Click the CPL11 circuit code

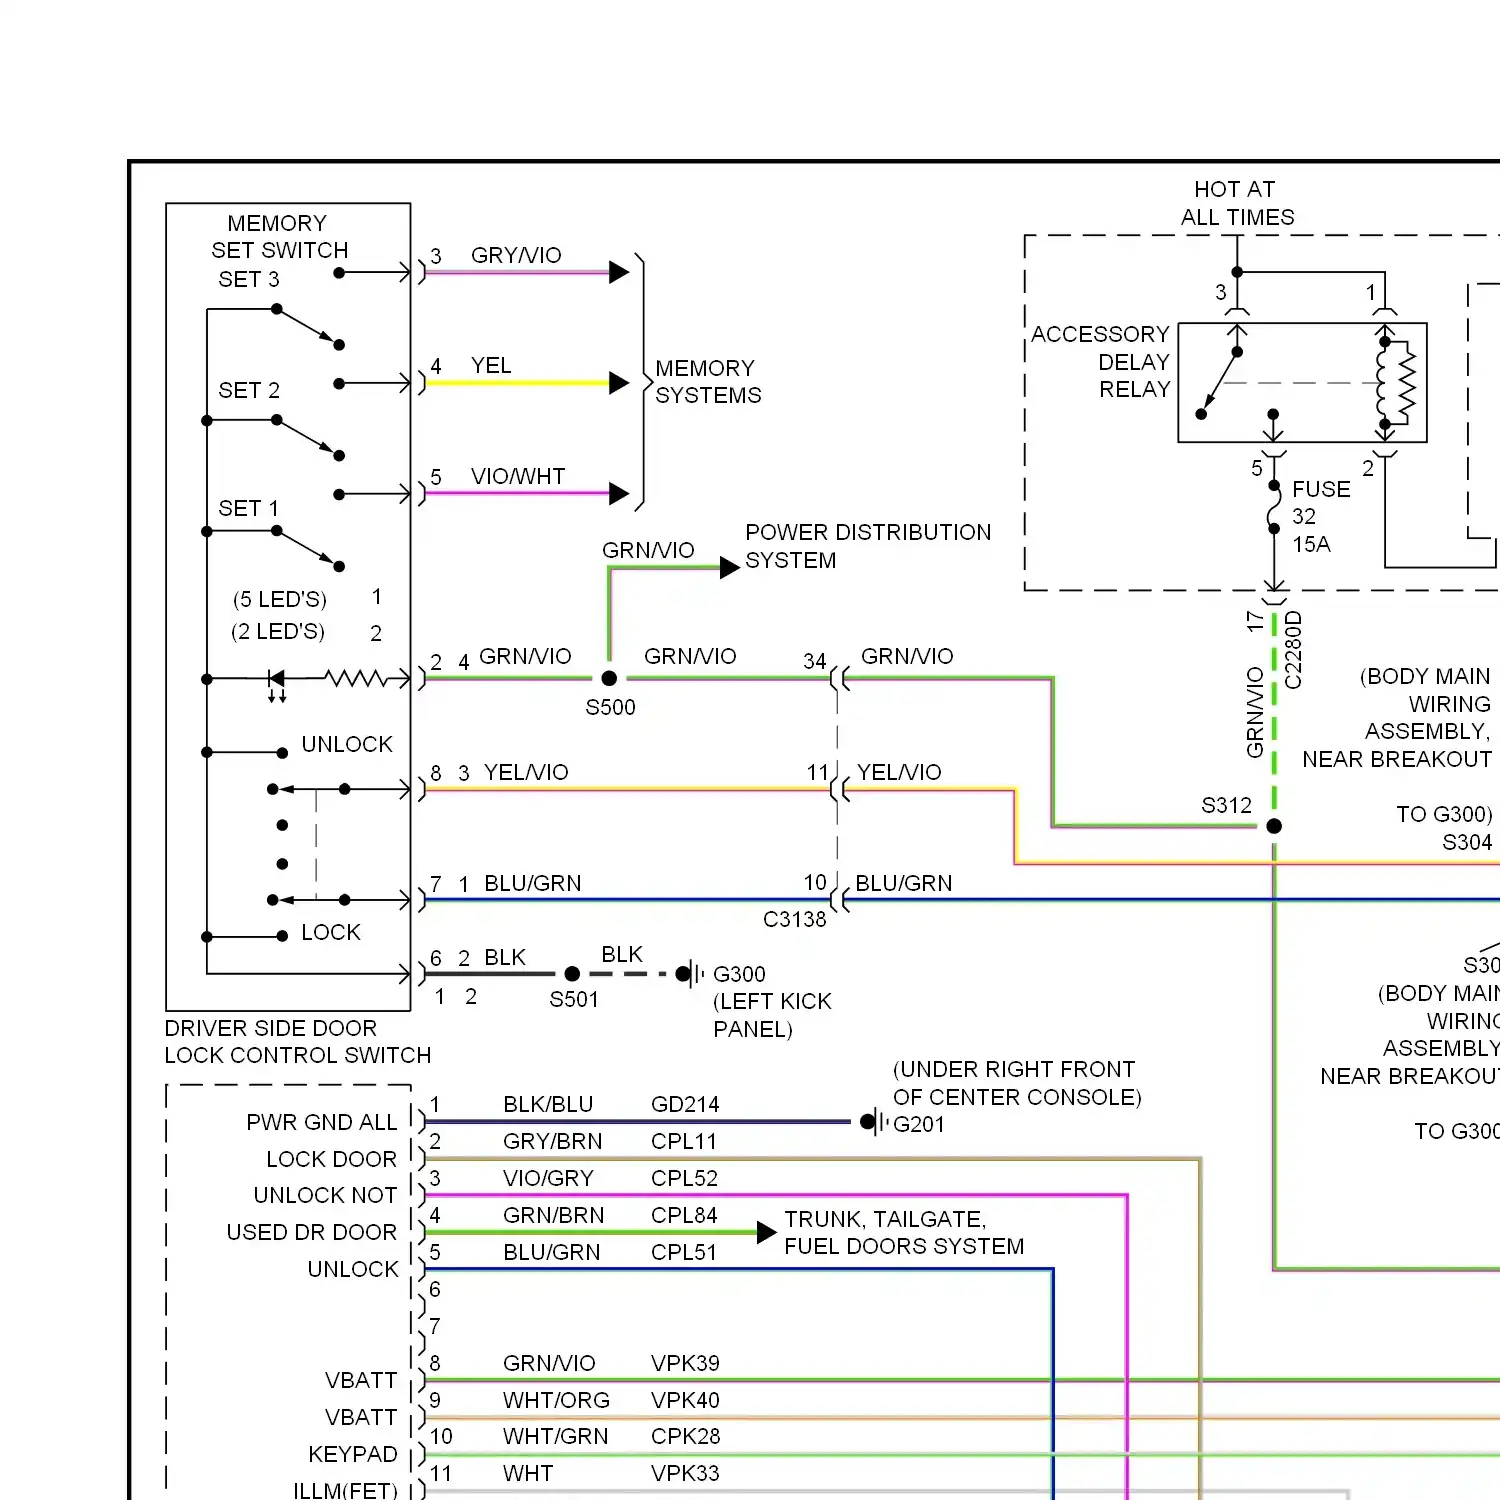pos(684,1141)
